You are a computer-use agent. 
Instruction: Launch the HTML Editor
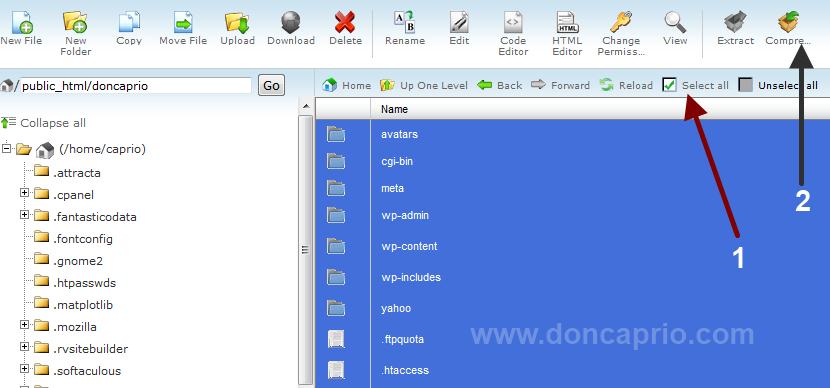coord(567,34)
